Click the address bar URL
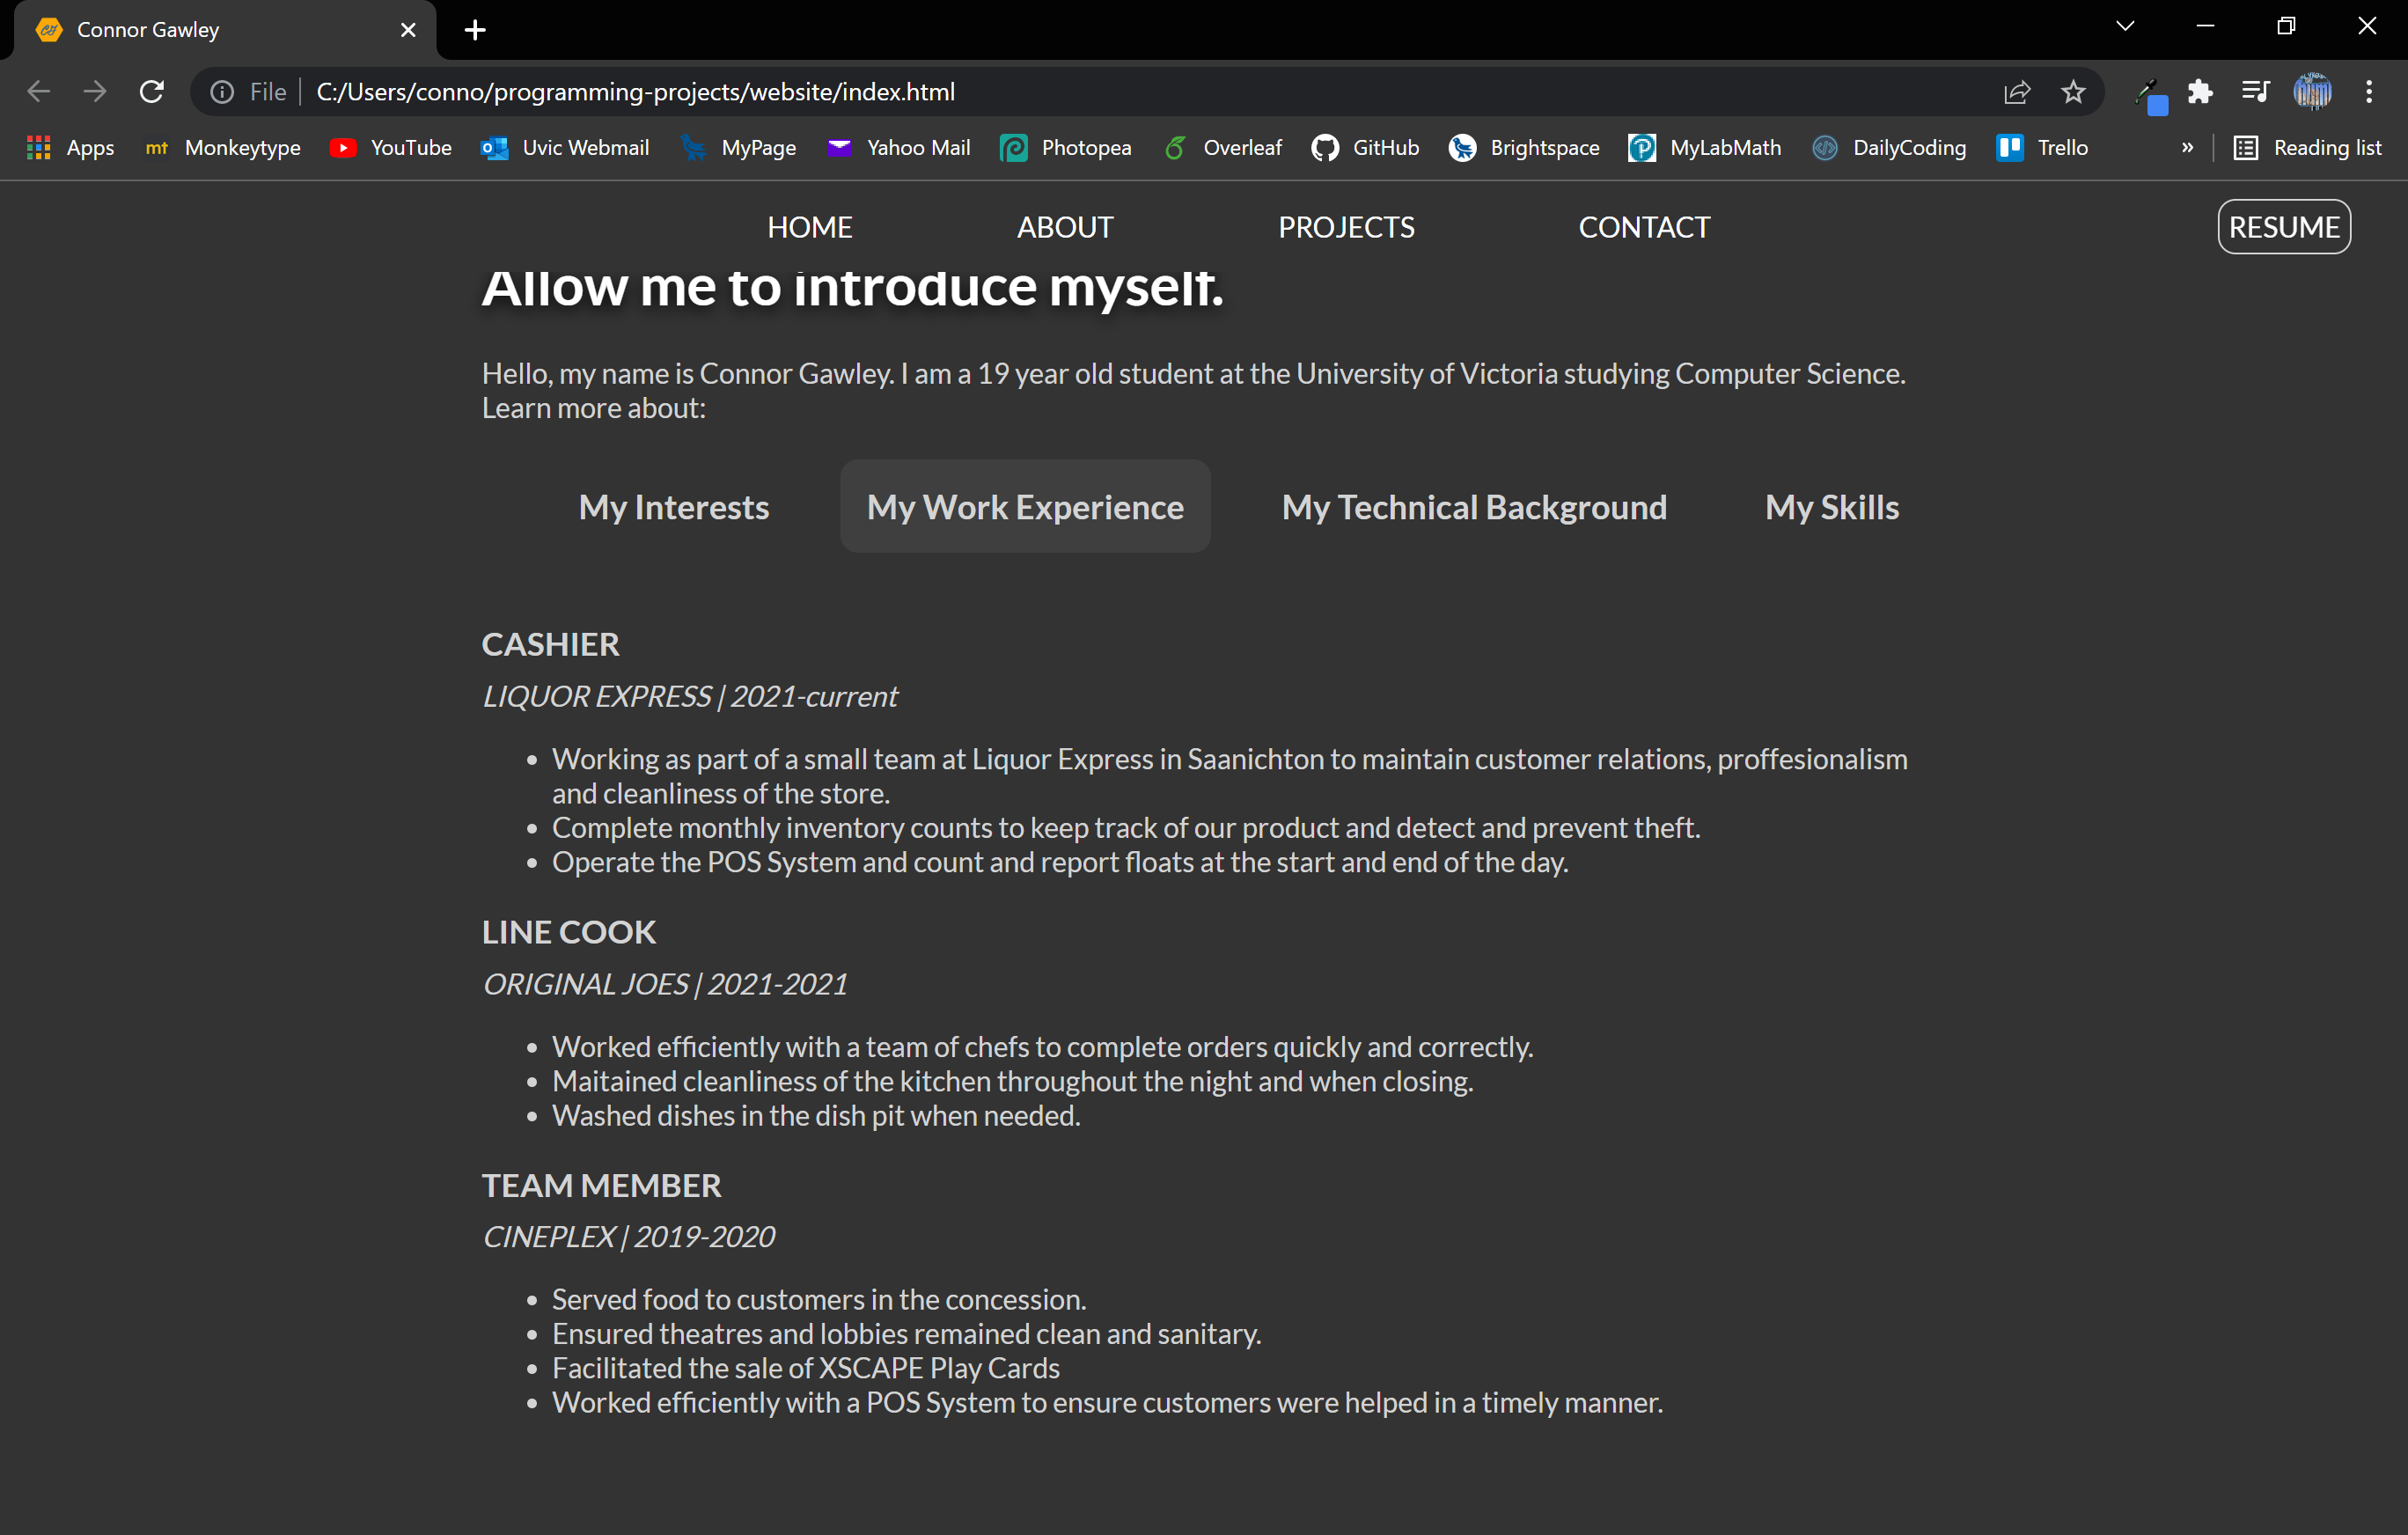Viewport: 2408px width, 1535px height. (x=636, y=92)
